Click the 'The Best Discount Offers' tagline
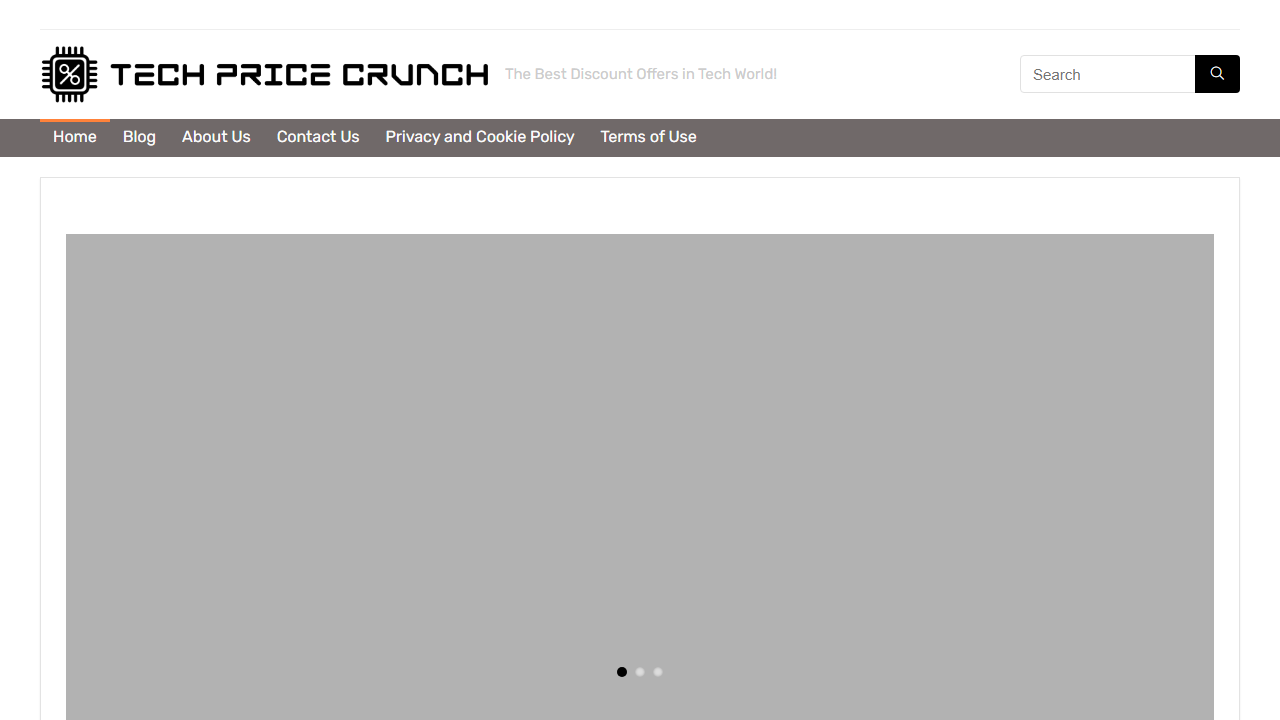The height and width of the screenshot is (720, 1280). click(x=640, y=74)
